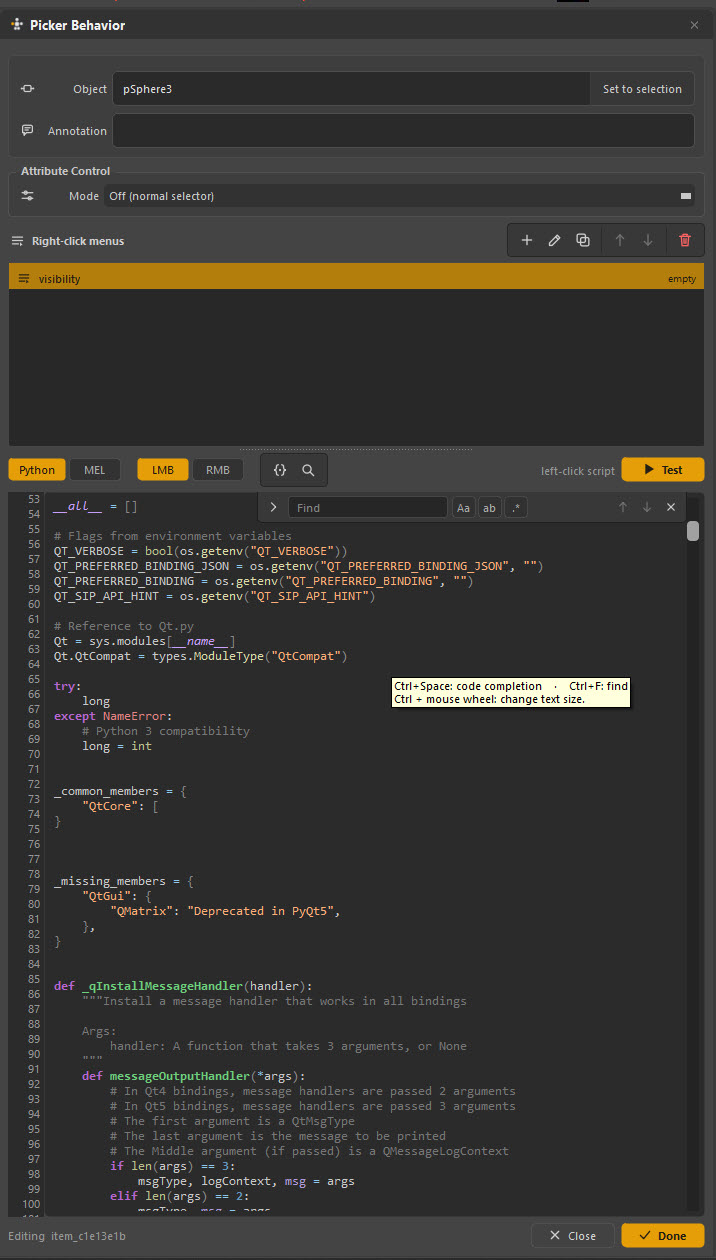Click the Object field containing pSphere3

coord(351,89)
